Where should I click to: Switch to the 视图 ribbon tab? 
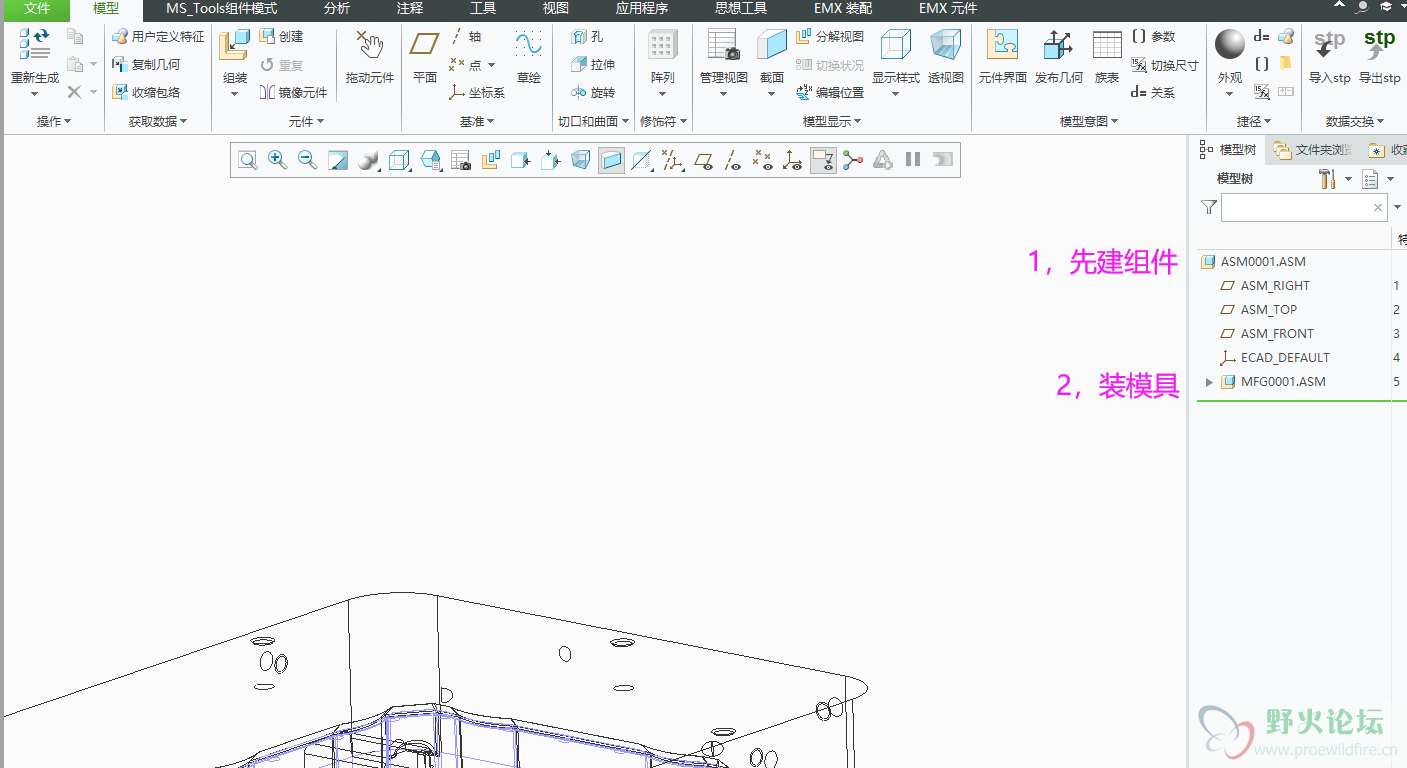(x=556, y=8)
